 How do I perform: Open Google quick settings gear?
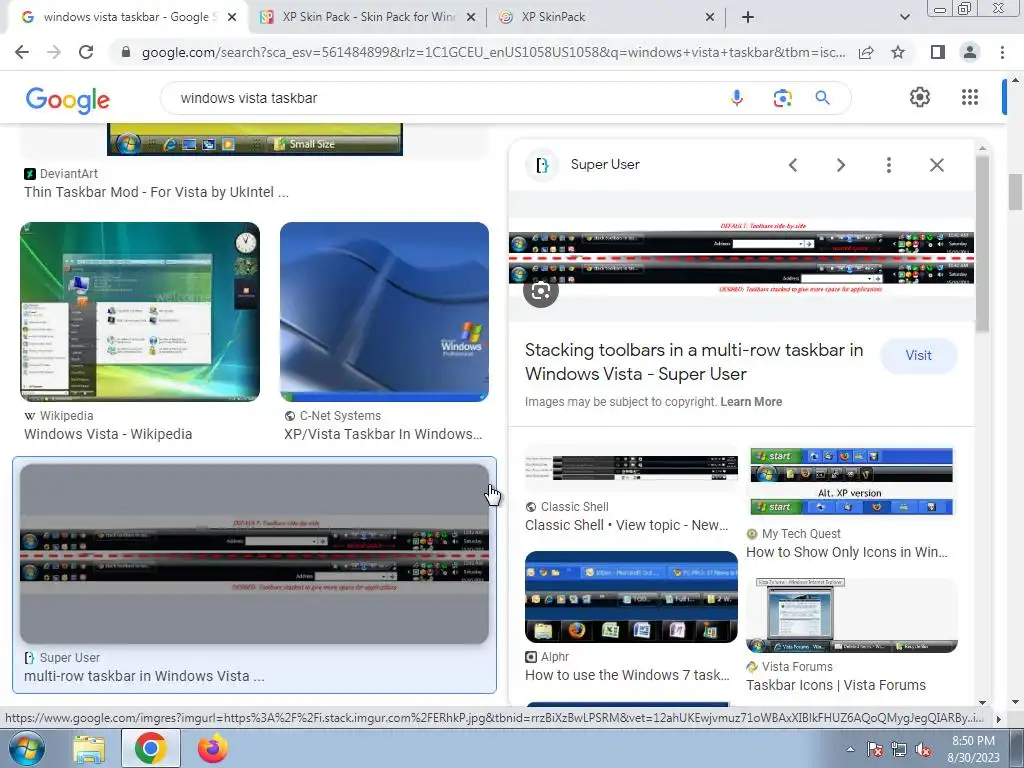click(x=920, y=97)
